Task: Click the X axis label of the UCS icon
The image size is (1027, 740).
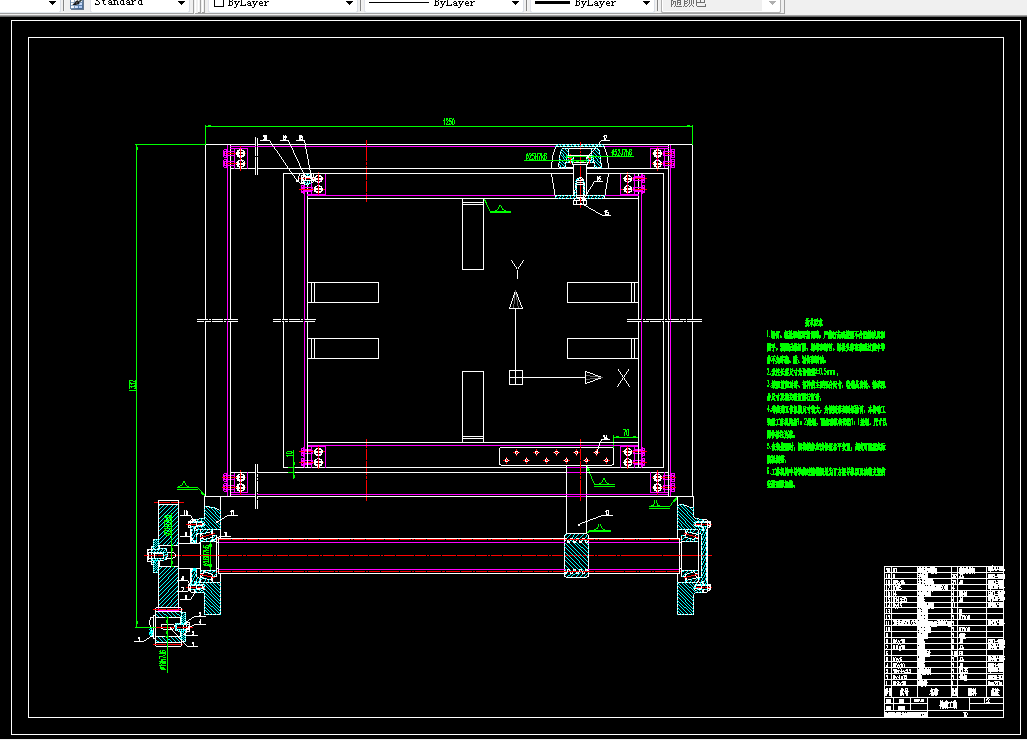Action: [x=624, y=378]
